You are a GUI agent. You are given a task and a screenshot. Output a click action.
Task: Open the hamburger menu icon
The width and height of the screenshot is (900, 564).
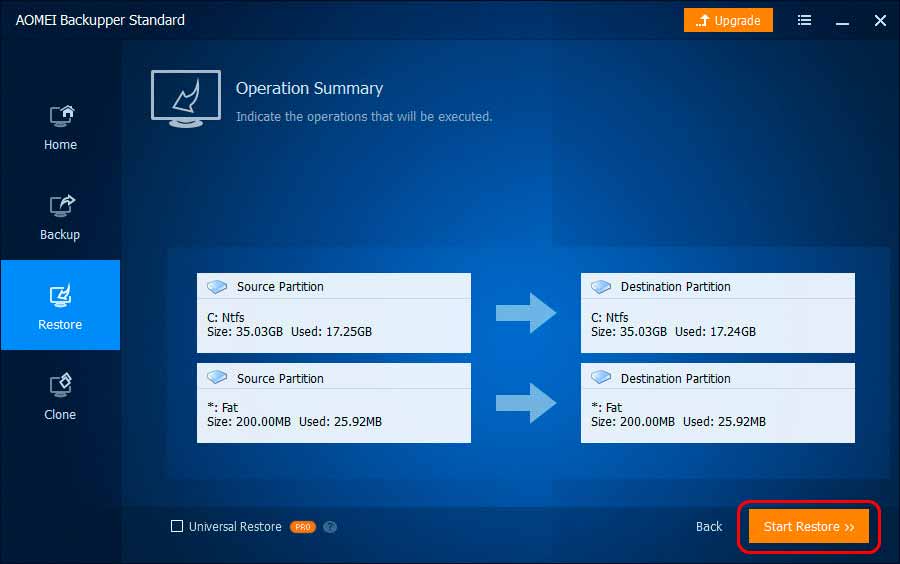click(805, 20)
